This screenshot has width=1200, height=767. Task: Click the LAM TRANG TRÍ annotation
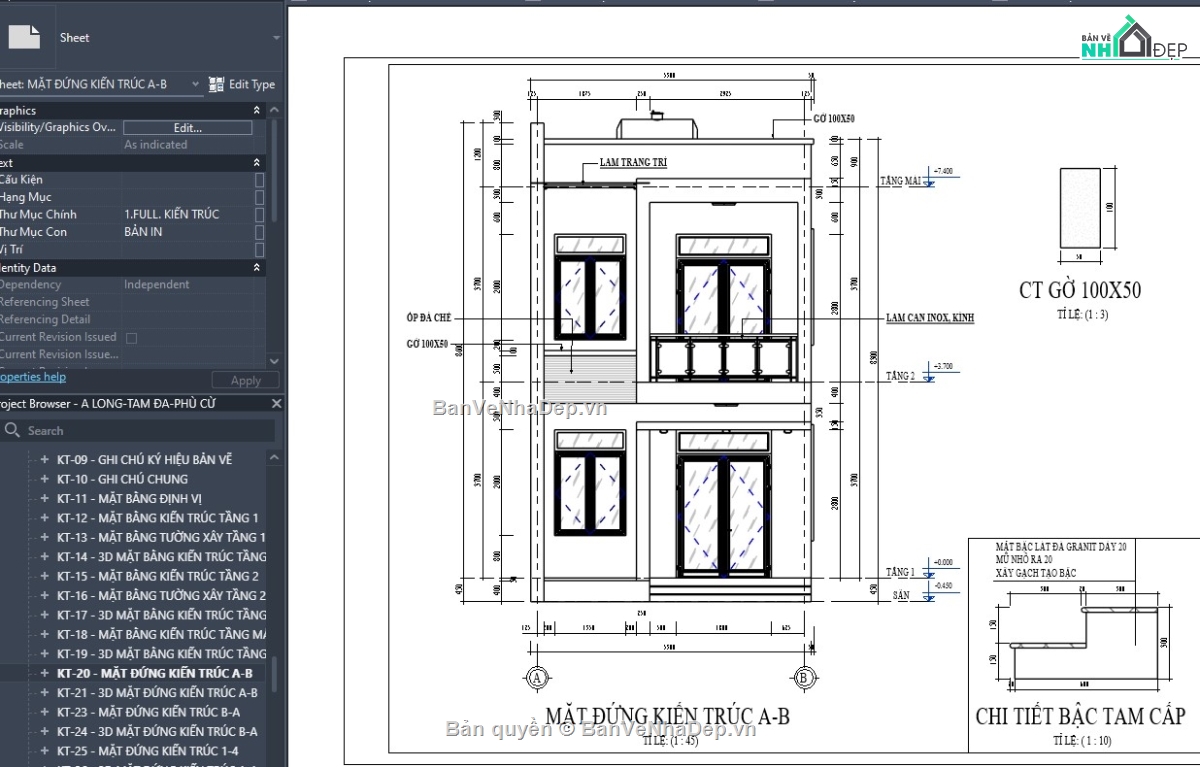point(633,162)
